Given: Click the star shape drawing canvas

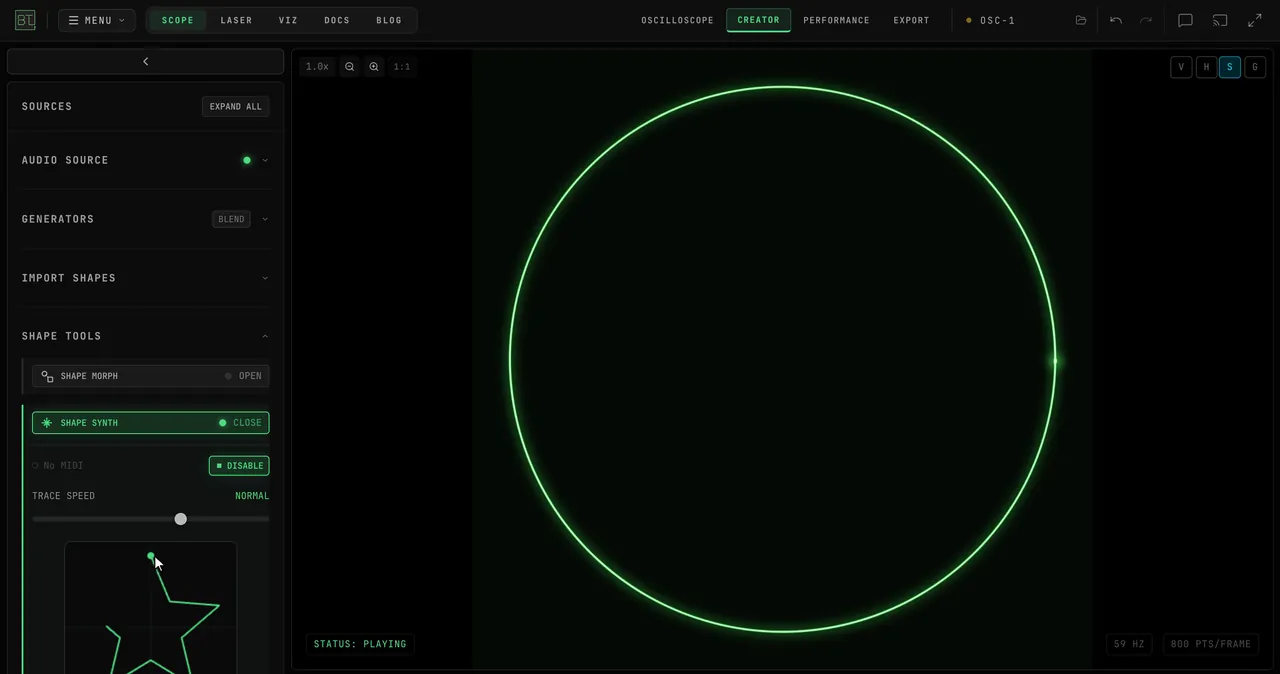Looking at the screenshot, I should pyautogui.click(x=151, y=608).
